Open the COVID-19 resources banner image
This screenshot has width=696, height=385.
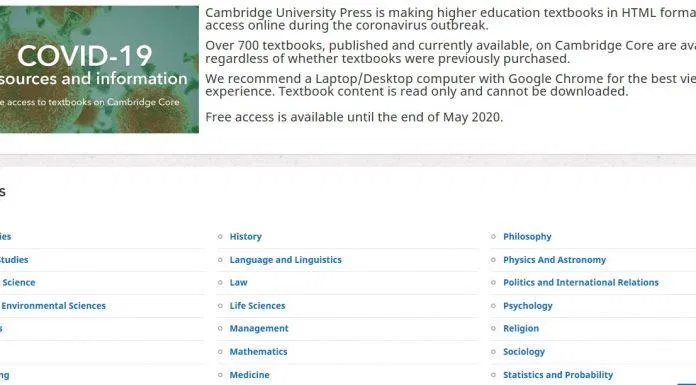99,69
